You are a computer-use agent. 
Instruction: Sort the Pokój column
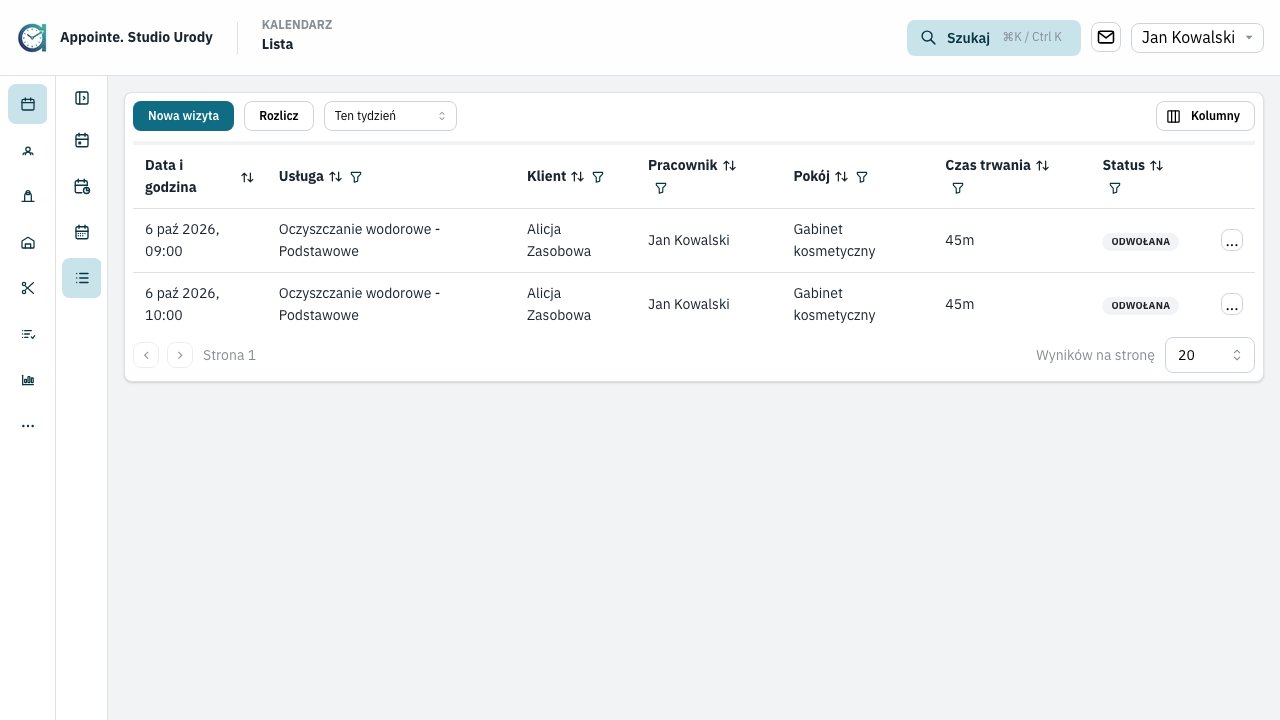(x=842, y=176)
